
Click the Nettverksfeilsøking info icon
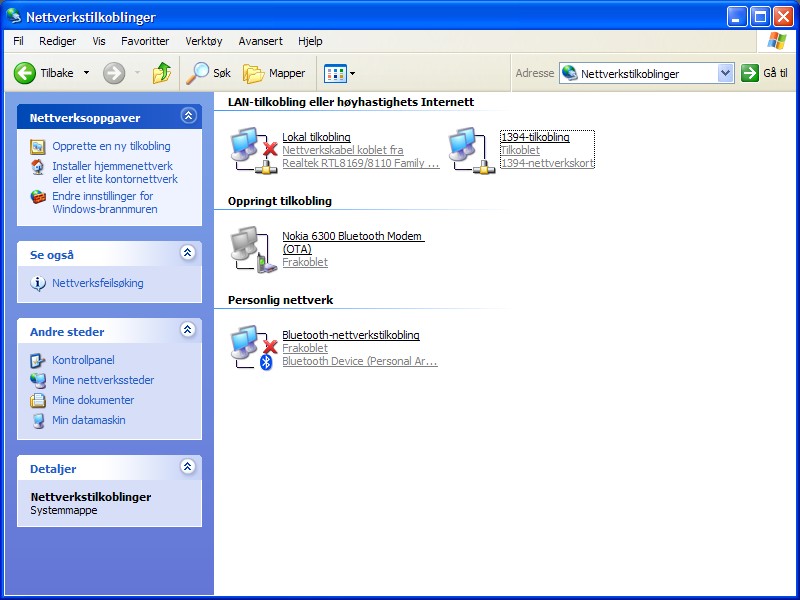tap(38, 283)
